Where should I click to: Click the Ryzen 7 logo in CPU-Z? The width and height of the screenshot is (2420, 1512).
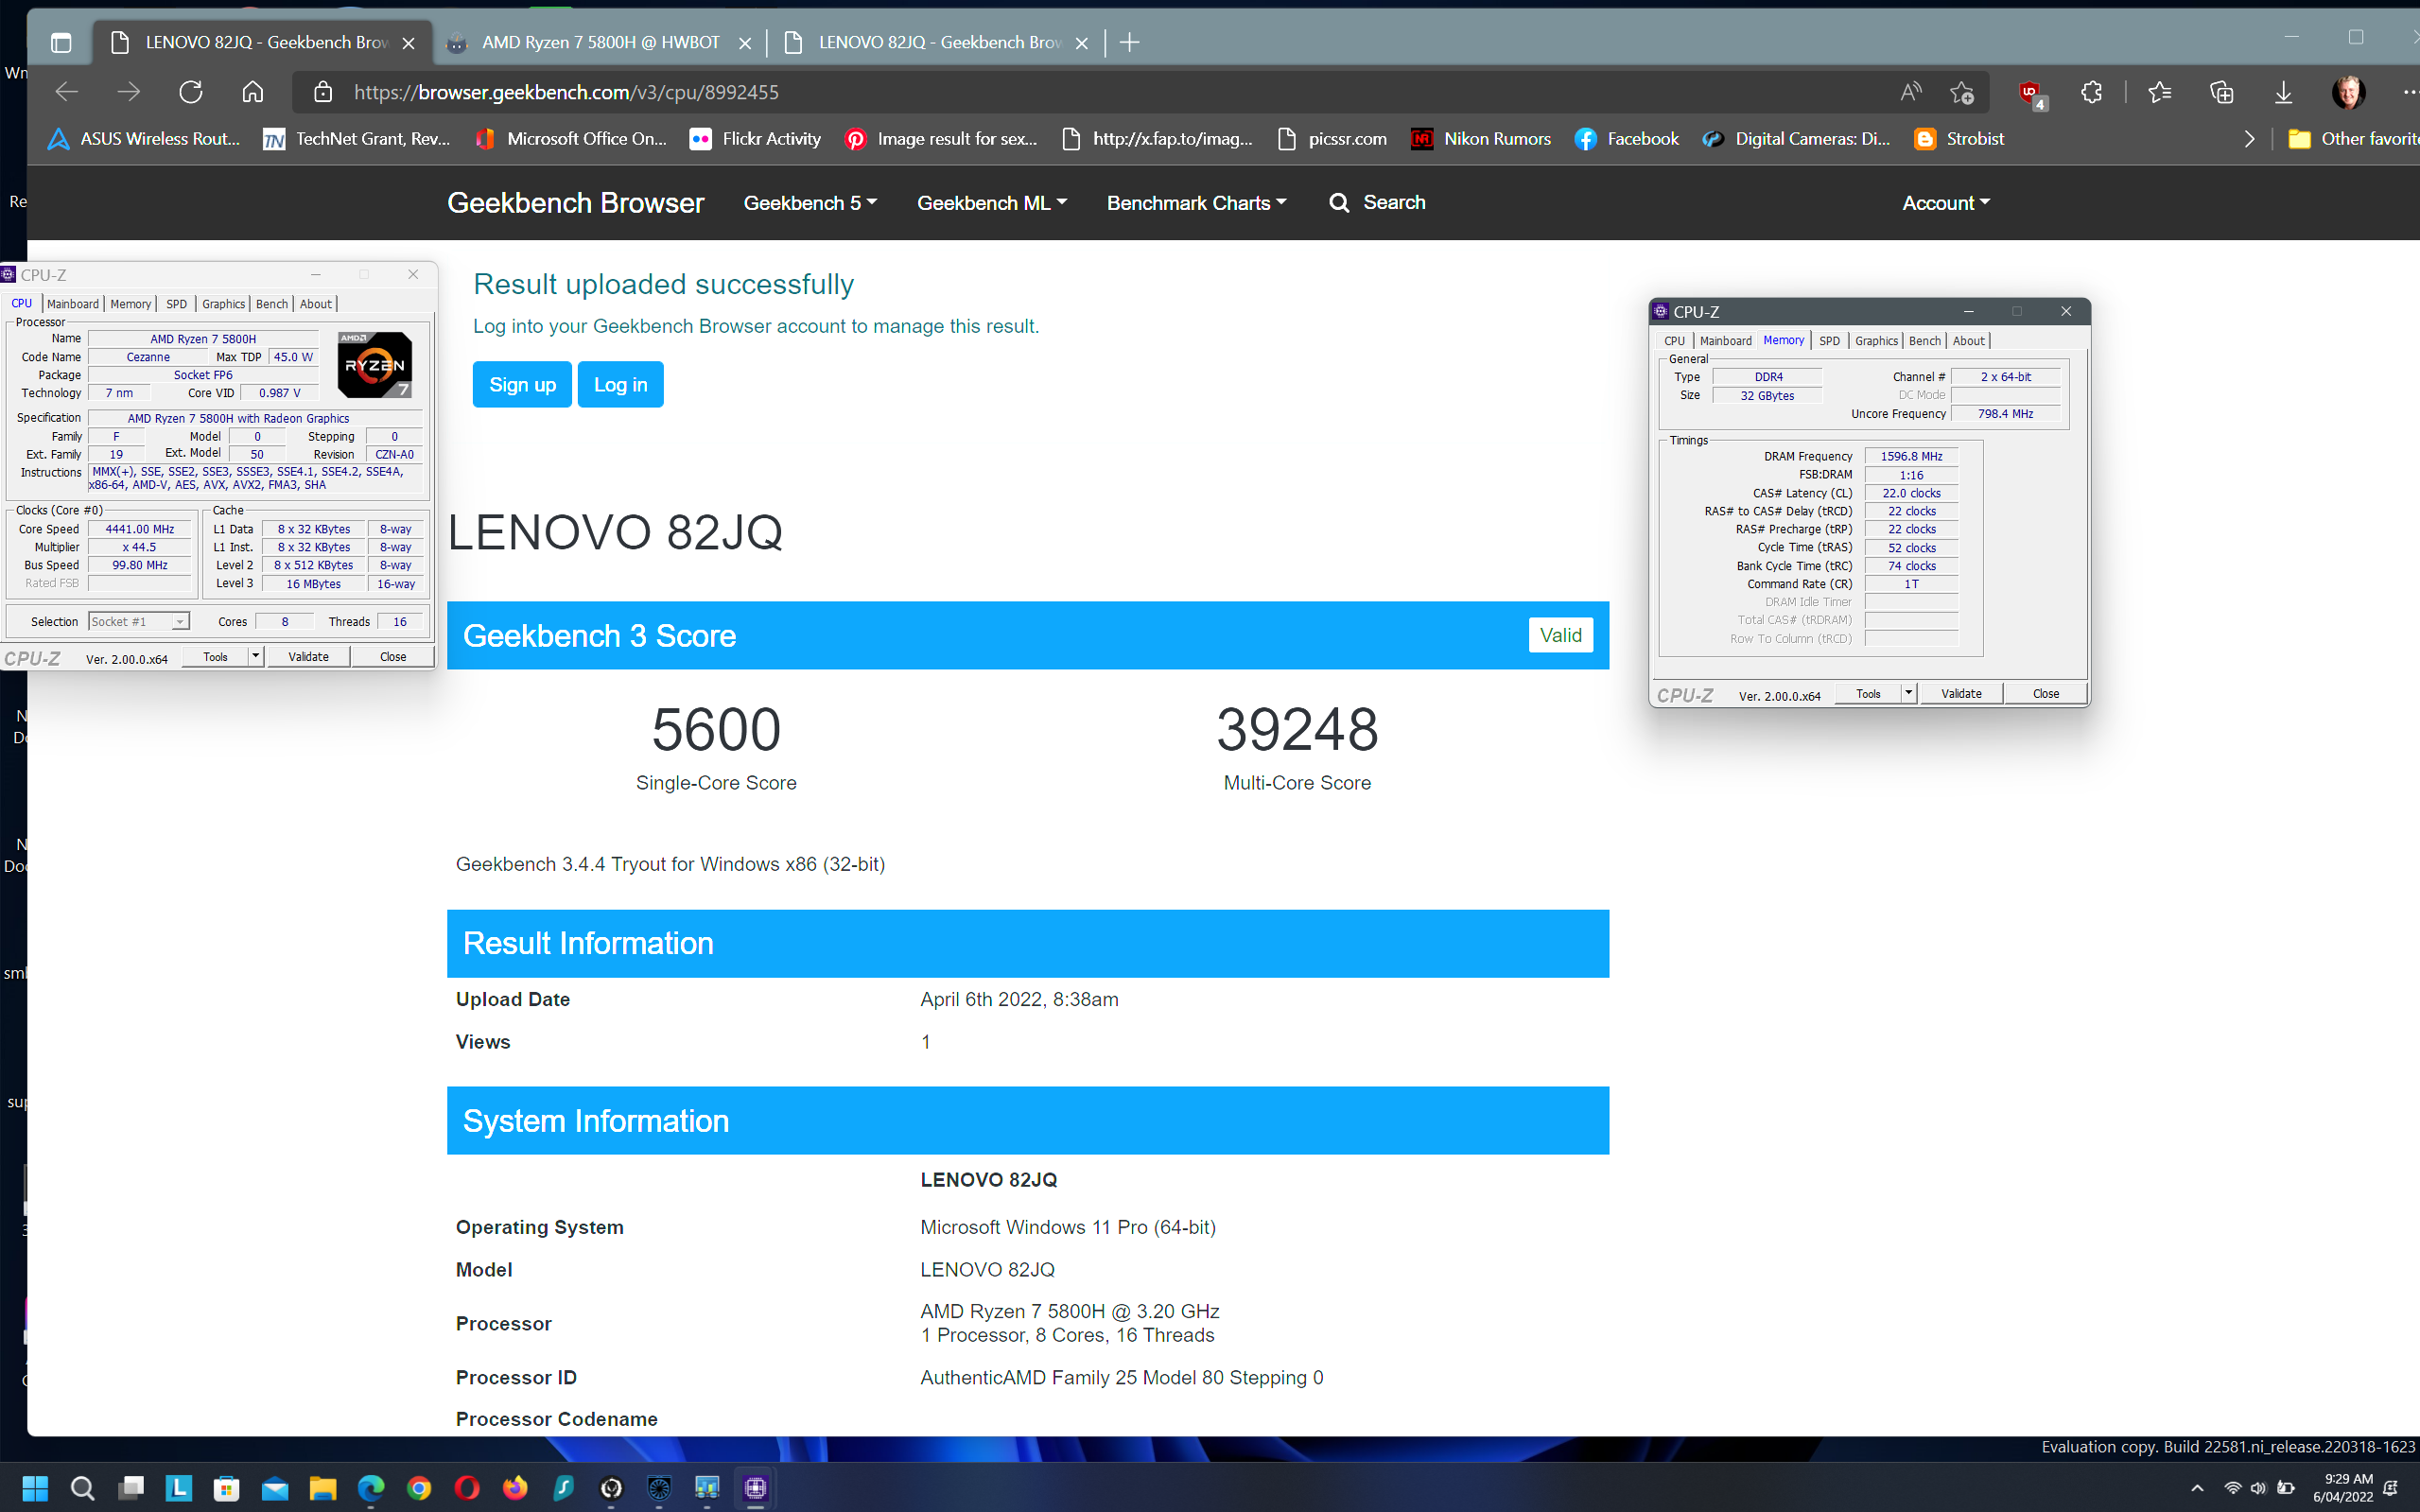pos(375,365)
